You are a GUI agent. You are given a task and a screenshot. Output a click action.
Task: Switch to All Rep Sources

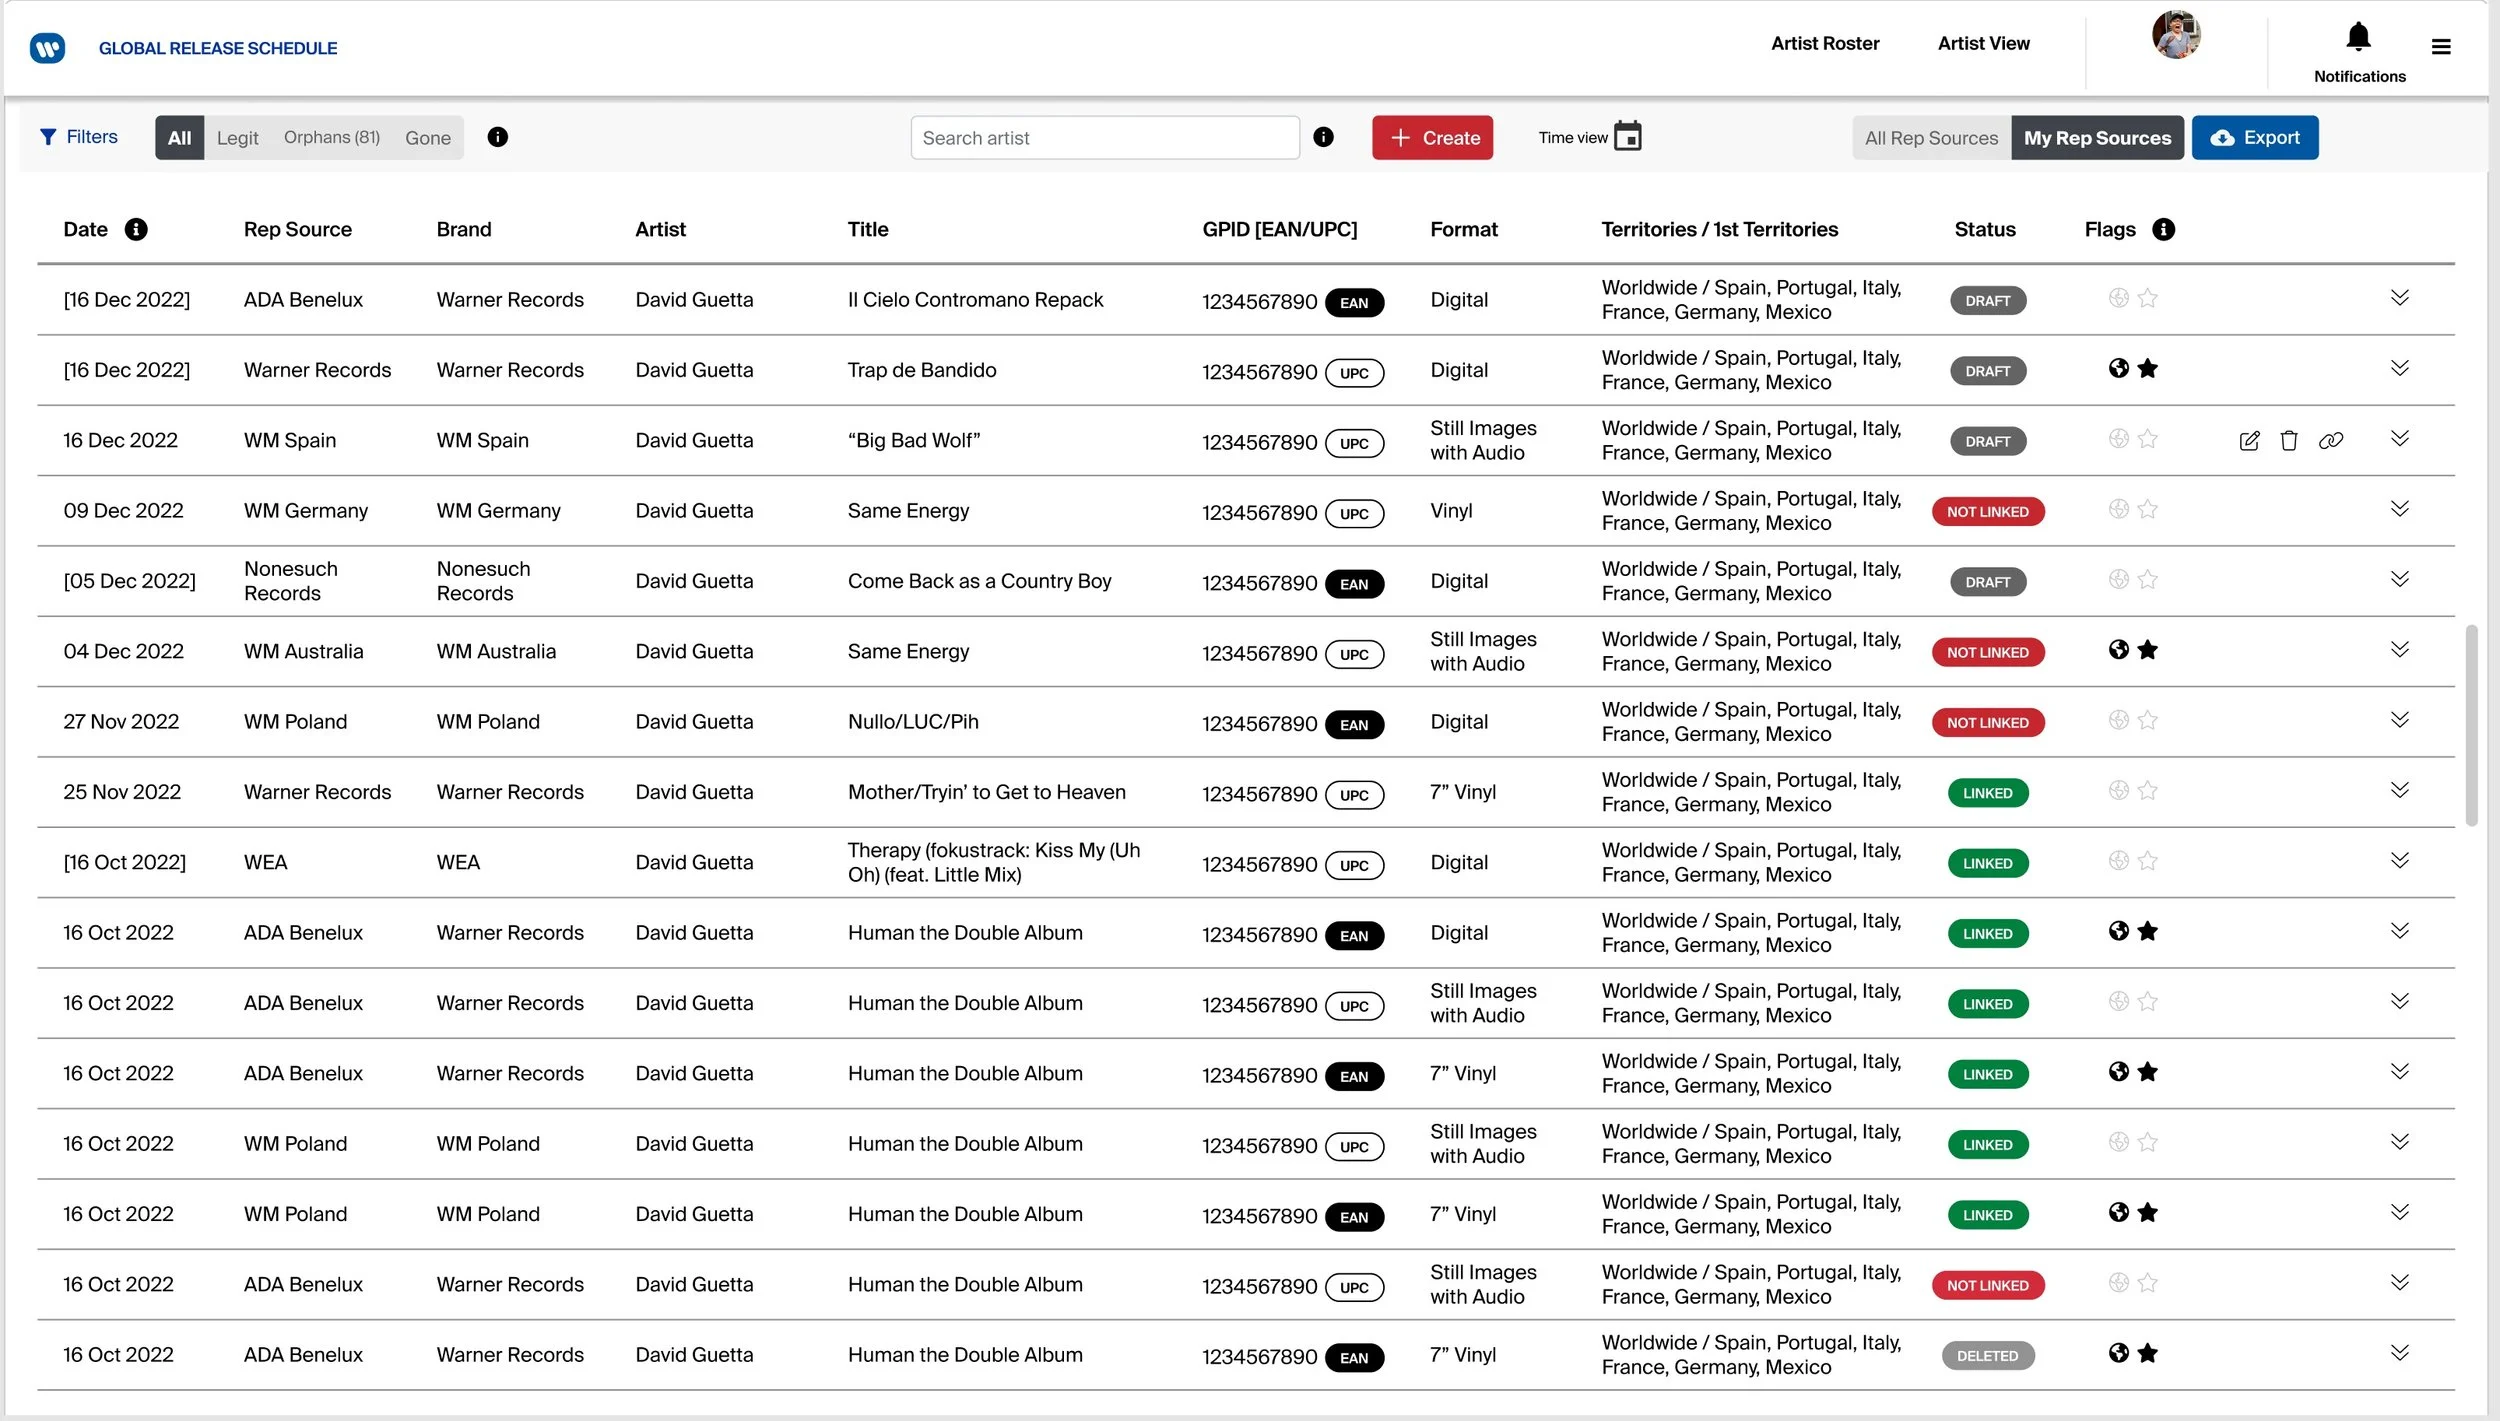pos(1931,138)
